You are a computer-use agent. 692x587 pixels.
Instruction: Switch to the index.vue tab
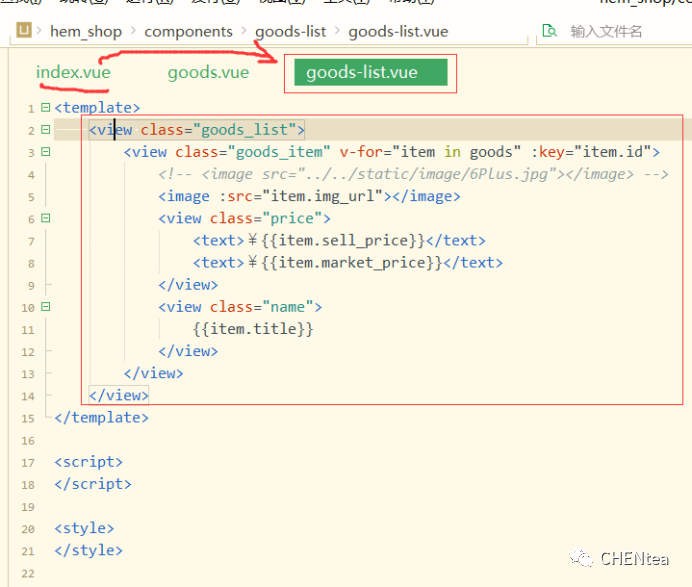pyautogui.click(x=73, y=73)
